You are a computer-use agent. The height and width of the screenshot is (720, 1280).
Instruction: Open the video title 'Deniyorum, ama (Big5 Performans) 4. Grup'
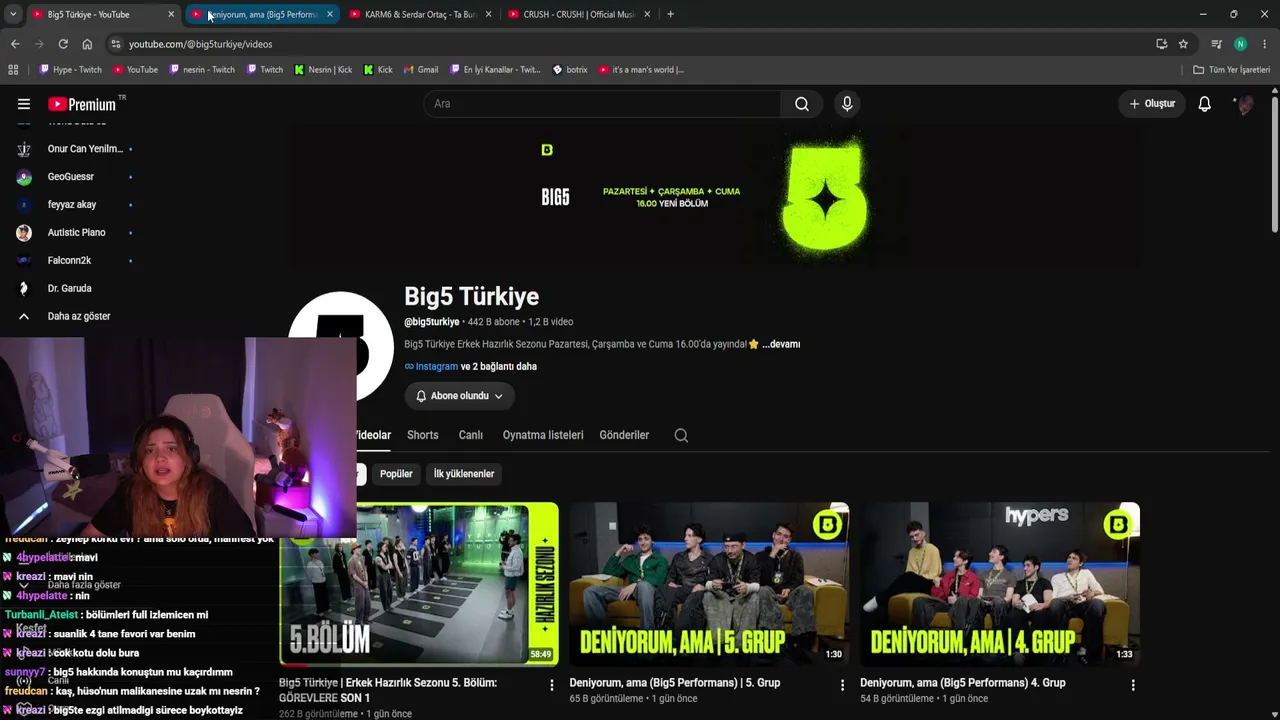(963, 683)
